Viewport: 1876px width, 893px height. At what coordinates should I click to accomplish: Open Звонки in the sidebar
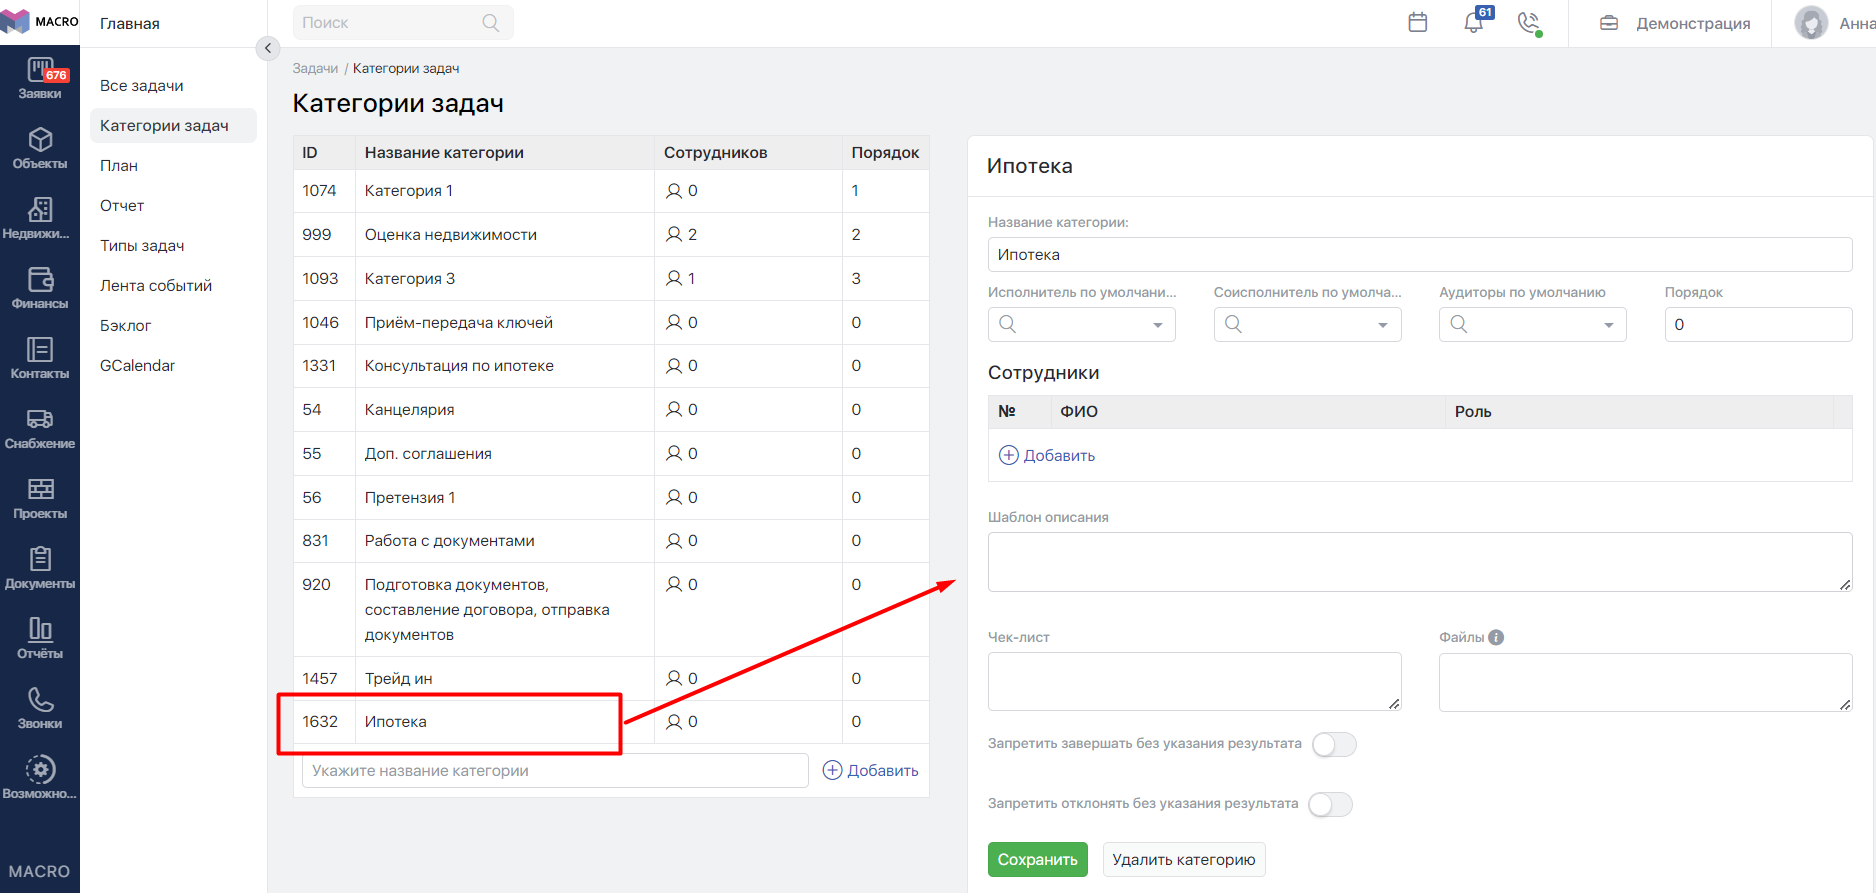pos(40,709)
